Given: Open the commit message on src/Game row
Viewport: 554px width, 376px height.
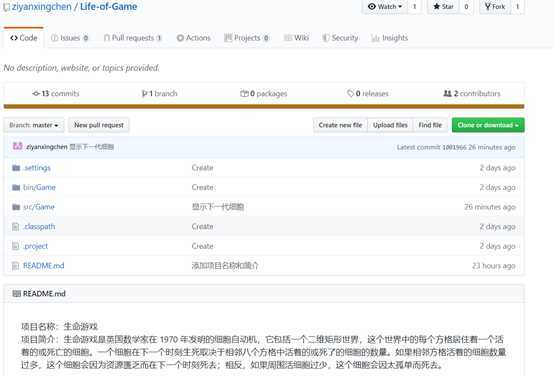Looking at the screenshot, I should [x=218, y=207].
